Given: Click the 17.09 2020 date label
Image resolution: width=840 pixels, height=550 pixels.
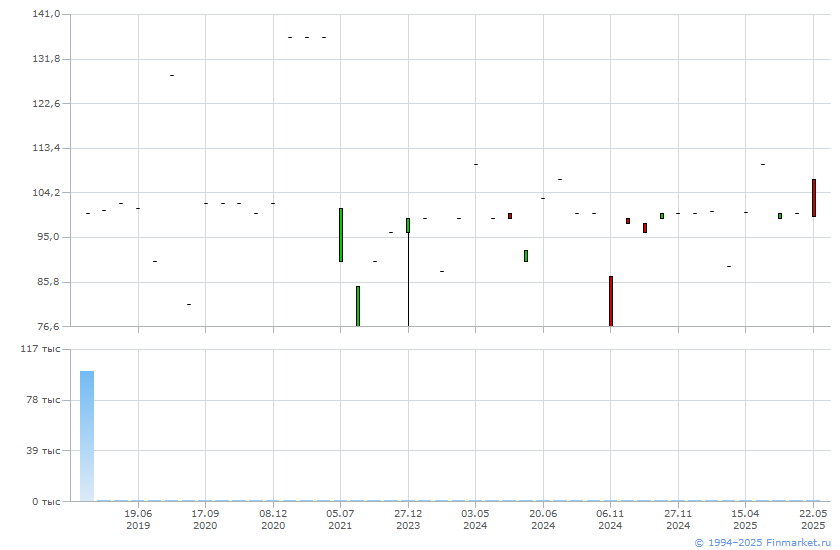Looking at the screenshot, I should click(205, 519).
